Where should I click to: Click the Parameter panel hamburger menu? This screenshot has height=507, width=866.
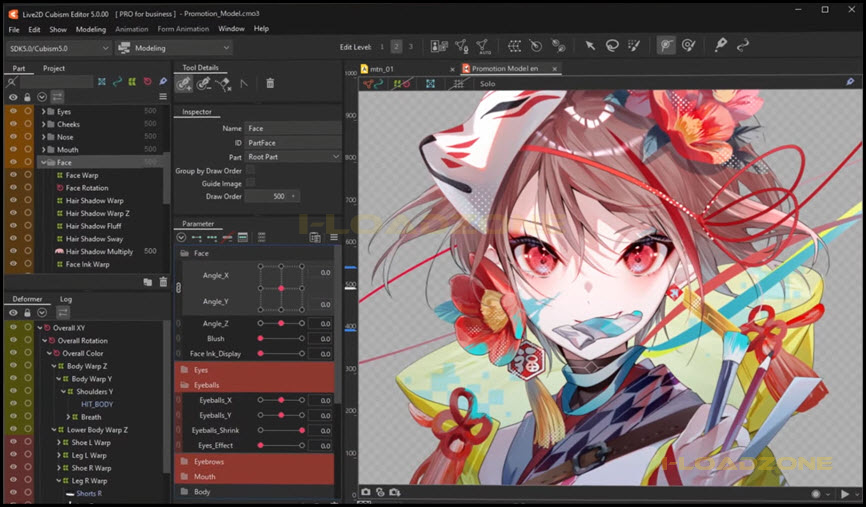pyautogui.click(x=334, y=237)
